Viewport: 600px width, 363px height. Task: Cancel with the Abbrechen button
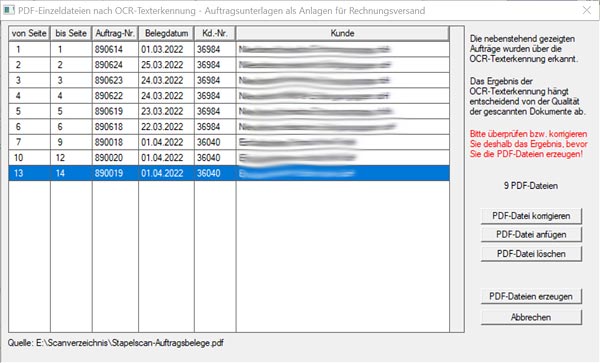(531, 317)
